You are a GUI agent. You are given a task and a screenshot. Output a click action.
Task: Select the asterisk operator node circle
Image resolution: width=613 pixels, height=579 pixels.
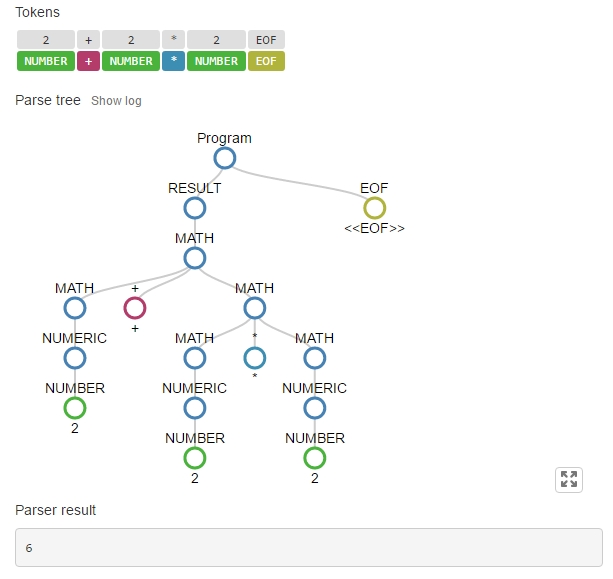[x=255, y=358]
